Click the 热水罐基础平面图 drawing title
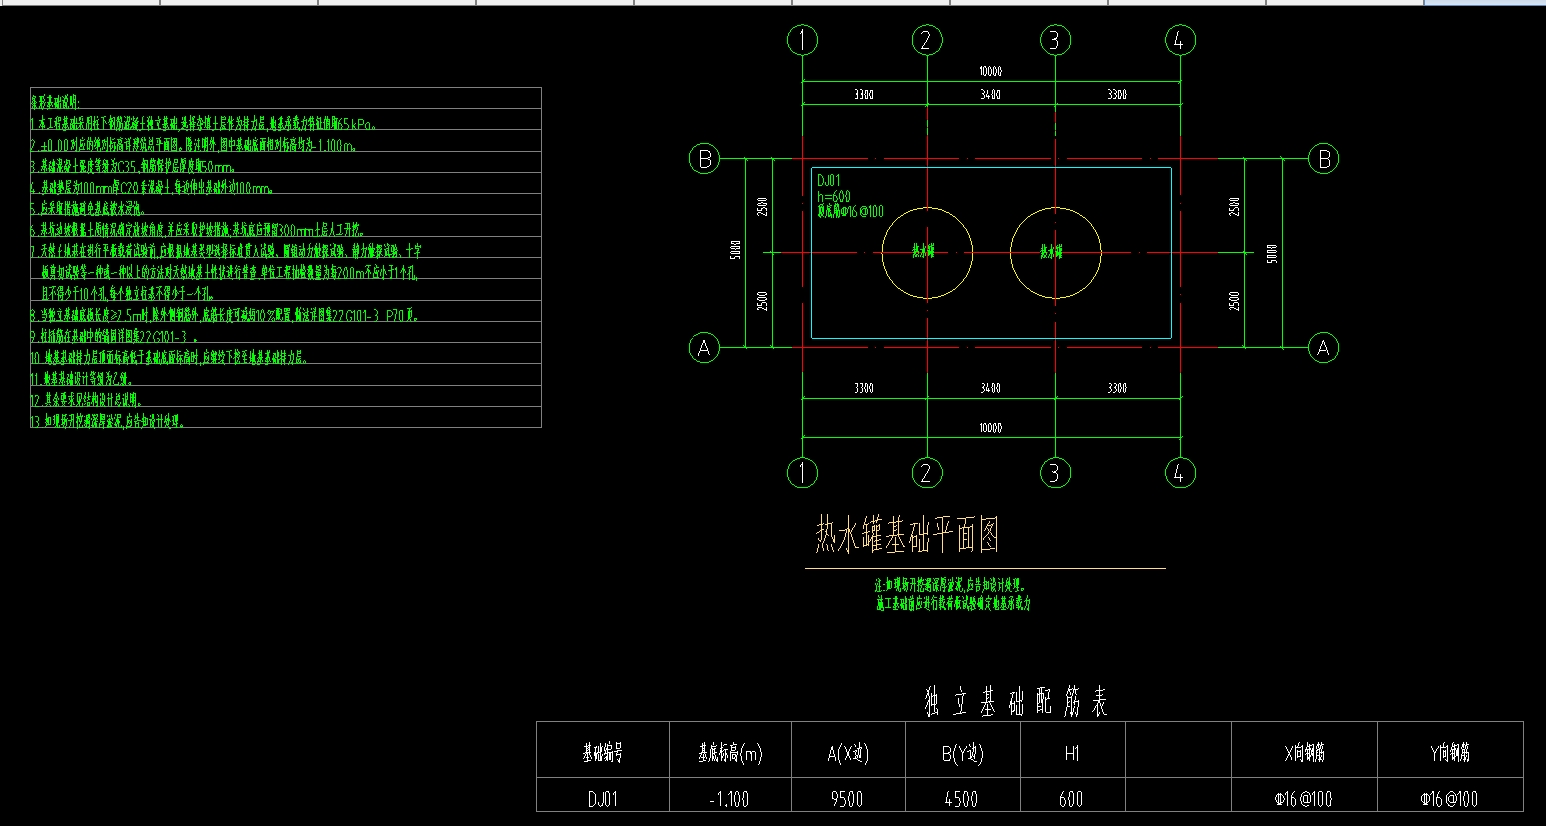1546x826 pixels. click(x=908, y=536)
